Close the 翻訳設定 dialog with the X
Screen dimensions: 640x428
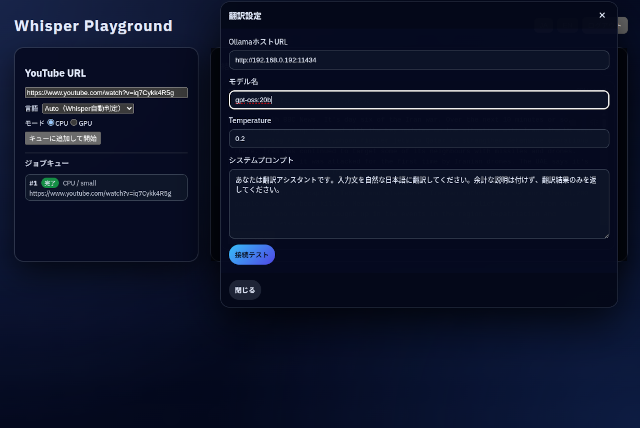point(602,16)
